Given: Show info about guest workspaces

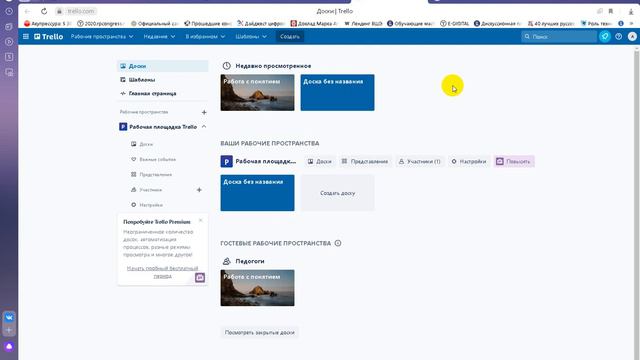Looking at the screenshot, I should [x=338, y=243].
